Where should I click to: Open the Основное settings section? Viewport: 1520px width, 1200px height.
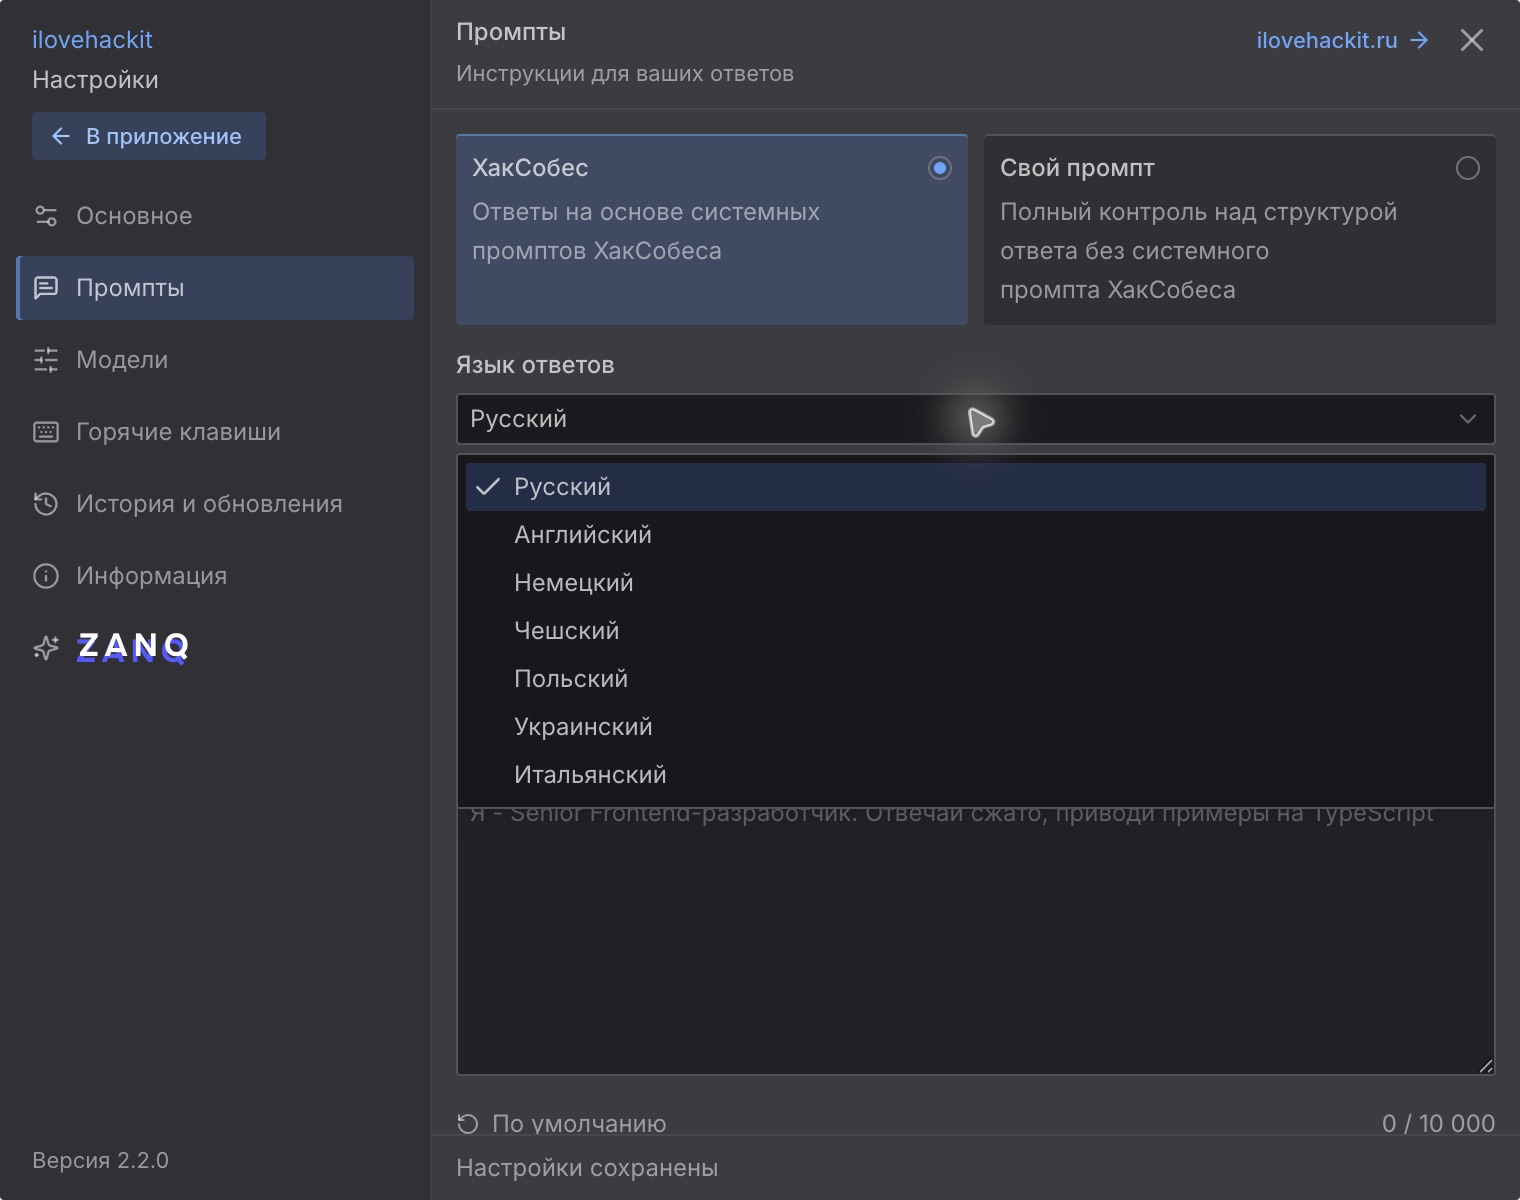click(215, 216)
